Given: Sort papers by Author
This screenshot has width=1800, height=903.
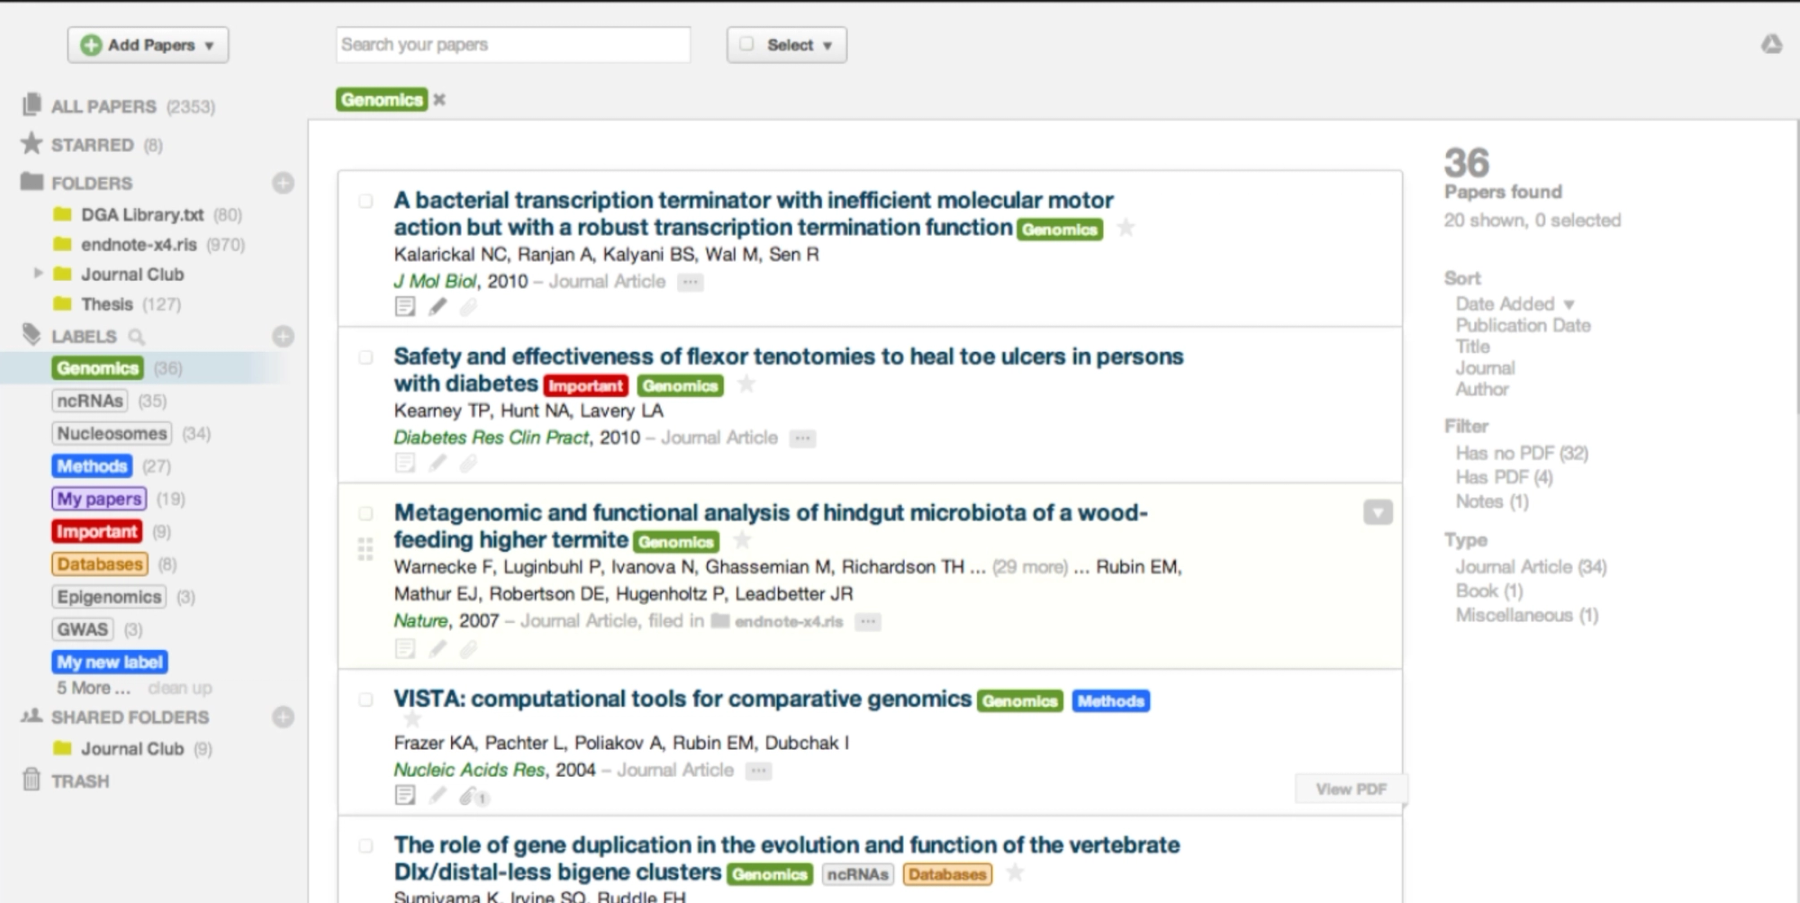Looking at the screenshot, I should tap(1482, 389).
